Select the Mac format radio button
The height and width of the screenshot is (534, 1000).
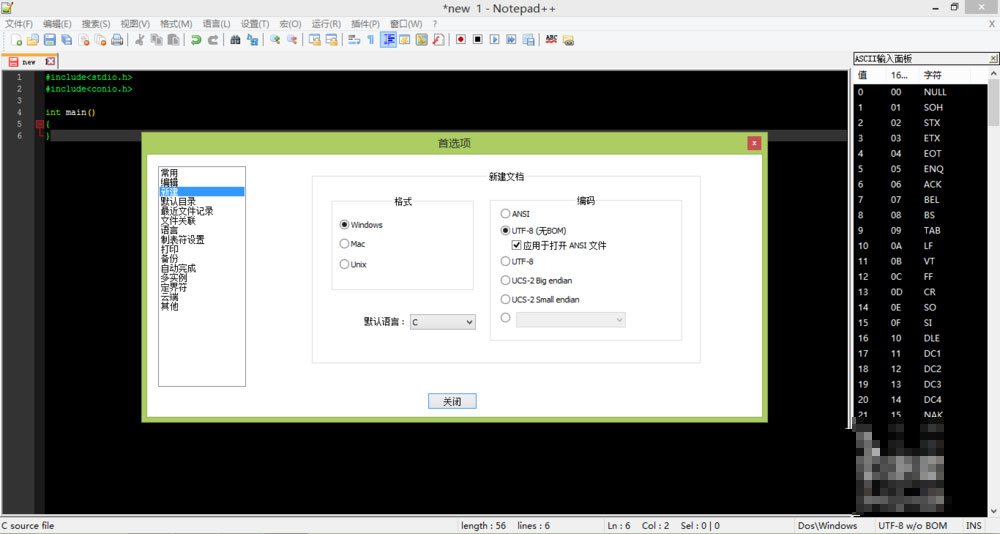pos(344,244)
